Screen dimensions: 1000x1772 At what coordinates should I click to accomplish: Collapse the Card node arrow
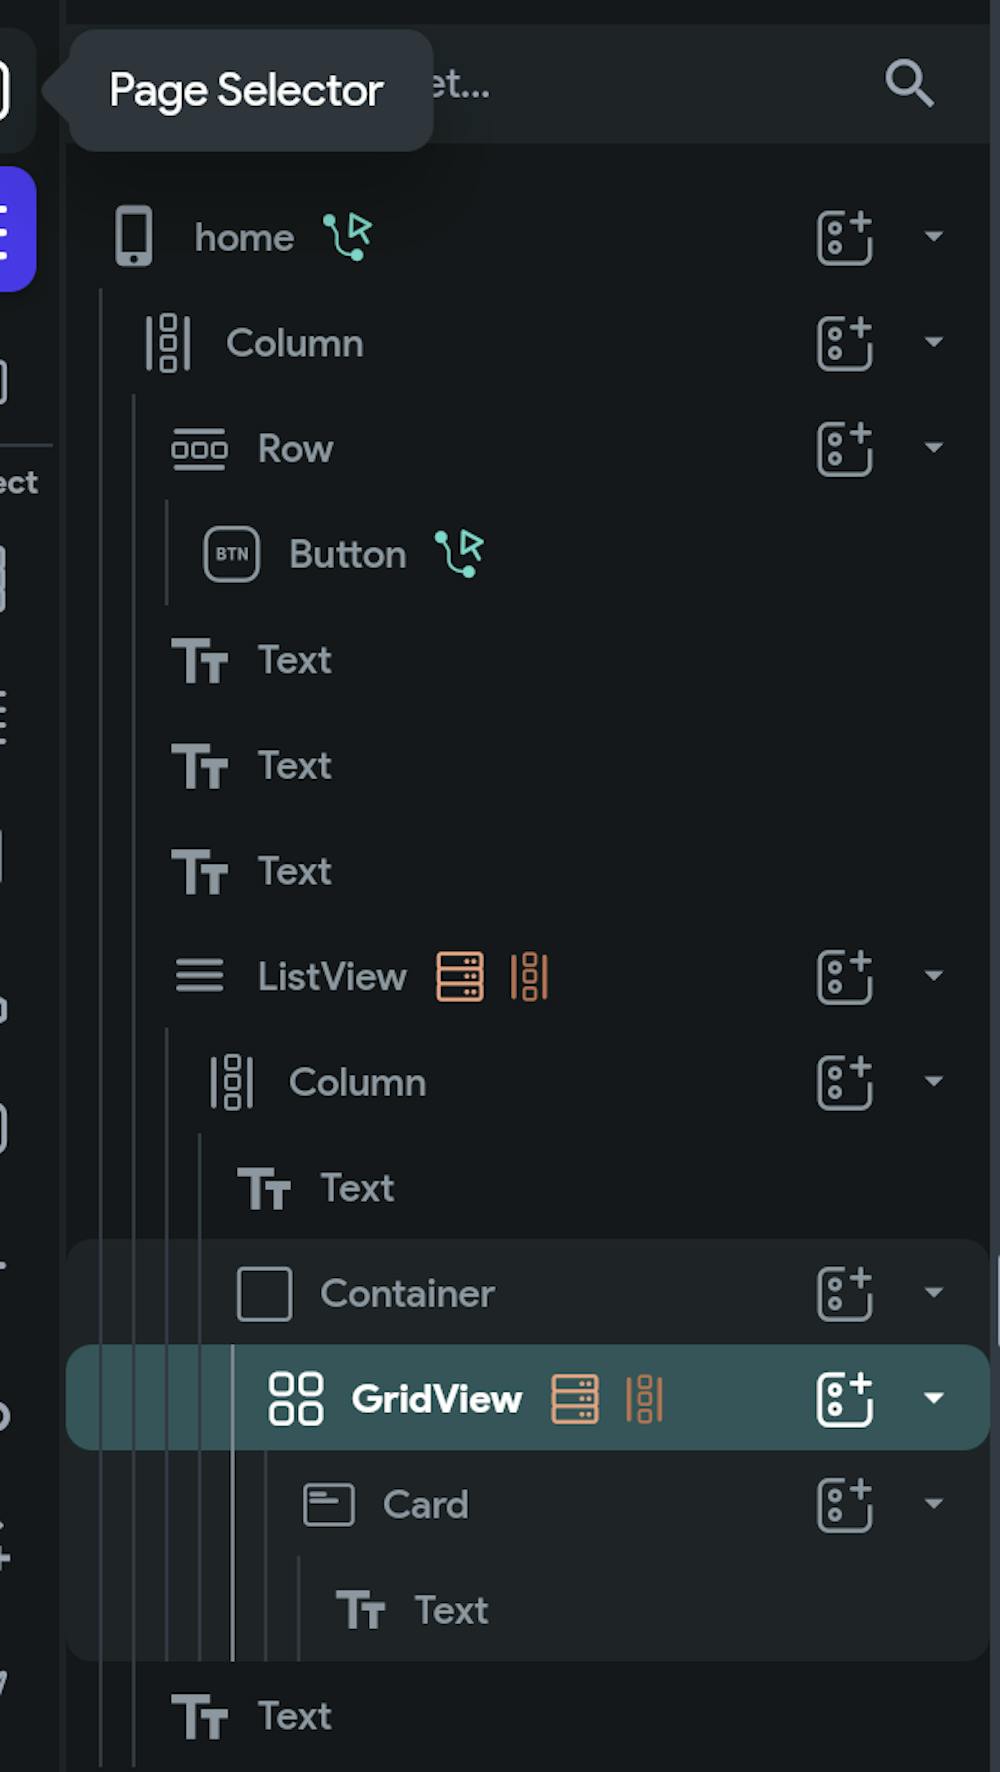point(934,1504)
